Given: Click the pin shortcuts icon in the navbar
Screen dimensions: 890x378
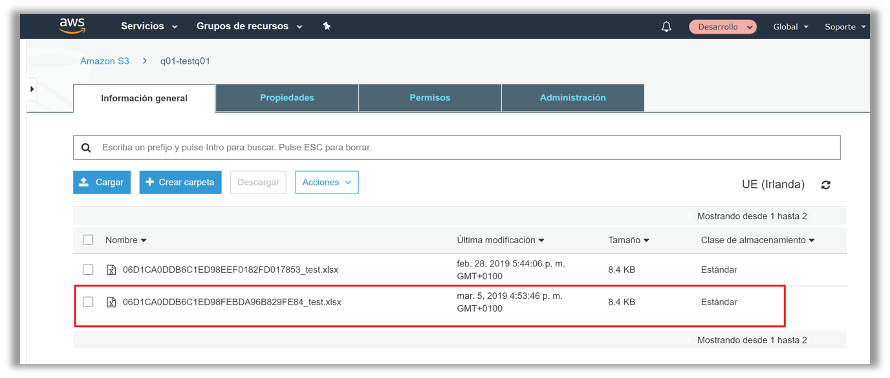Looking at the screenshot, I should 326,26.
